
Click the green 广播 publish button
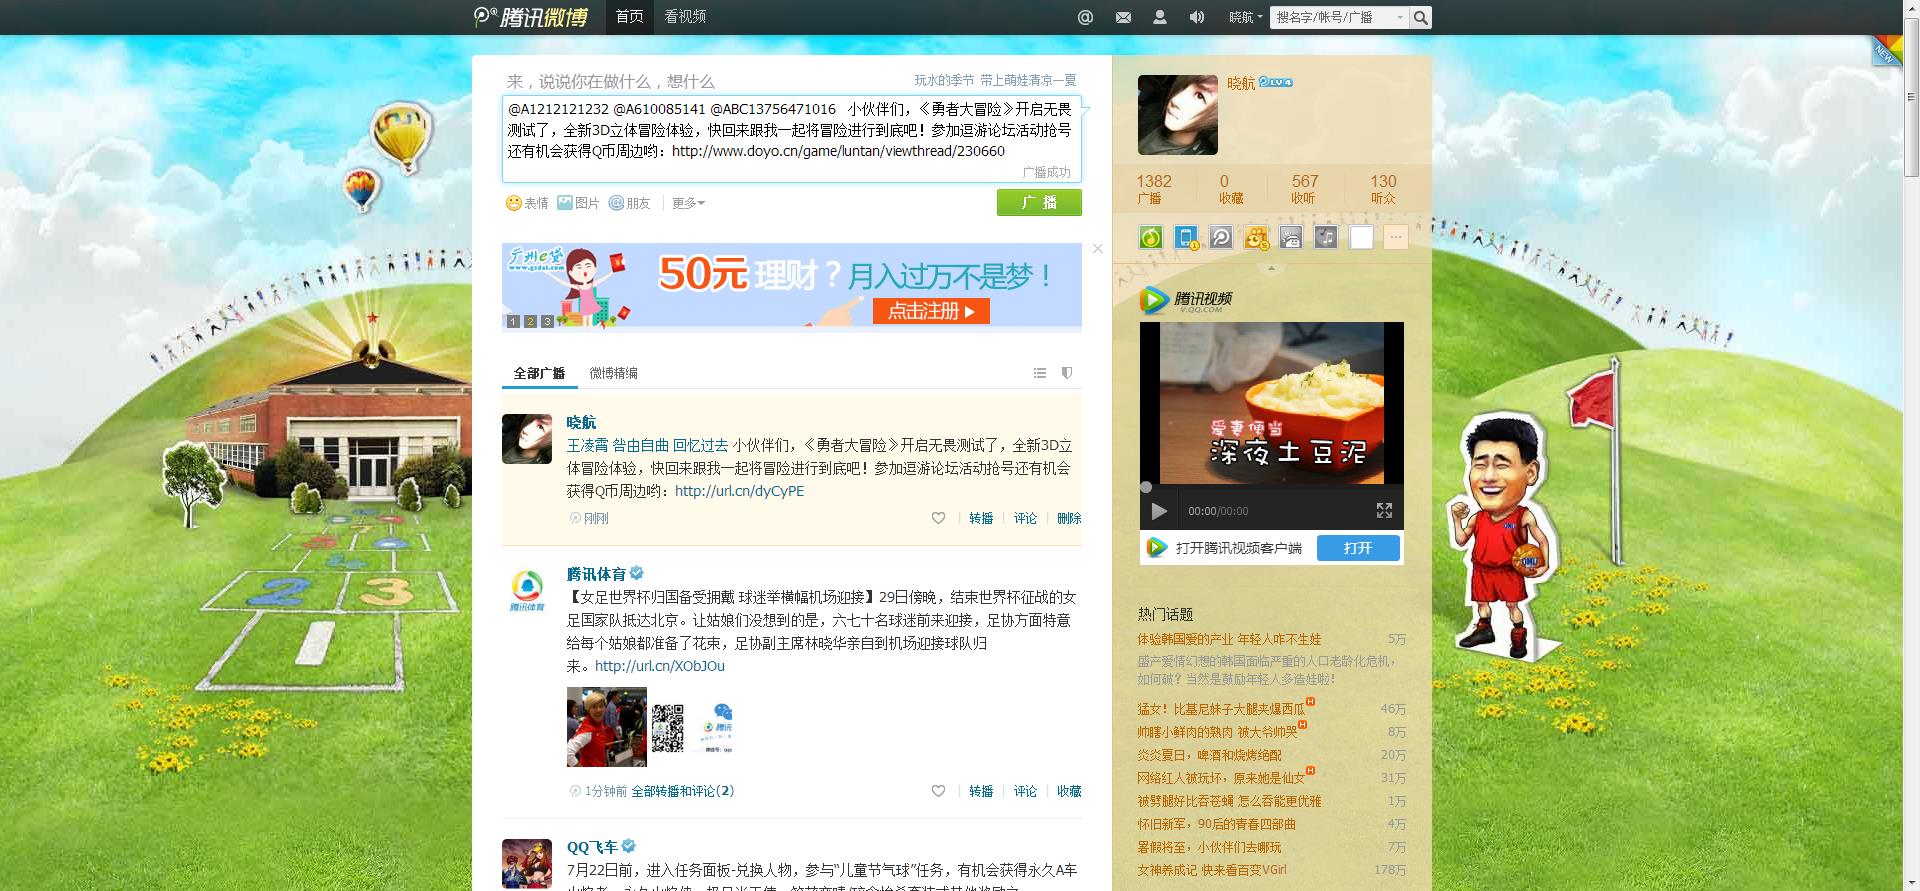(1039, 202)
